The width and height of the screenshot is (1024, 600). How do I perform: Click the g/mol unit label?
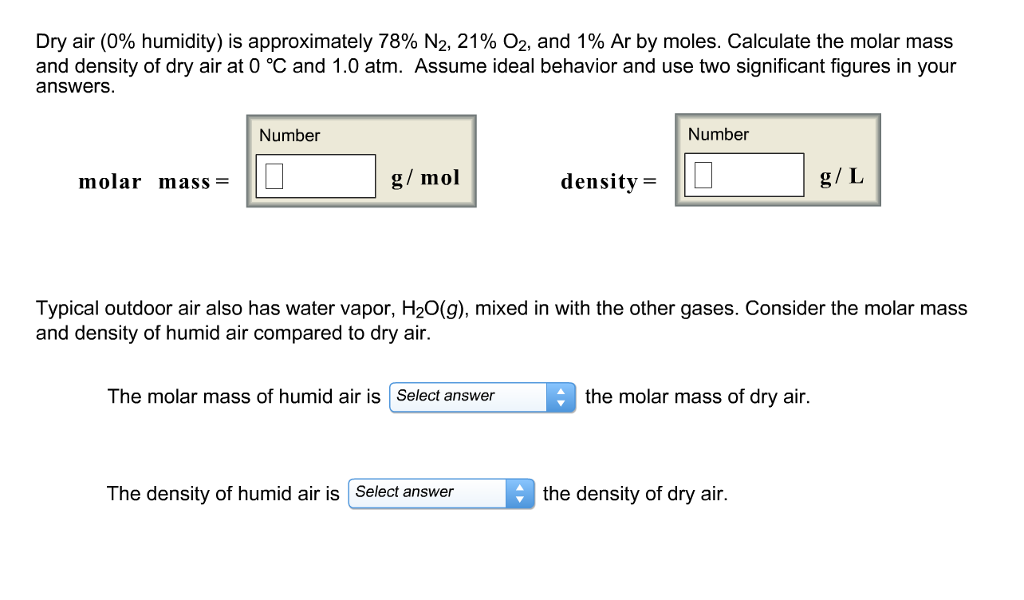[x=424, y=177]
